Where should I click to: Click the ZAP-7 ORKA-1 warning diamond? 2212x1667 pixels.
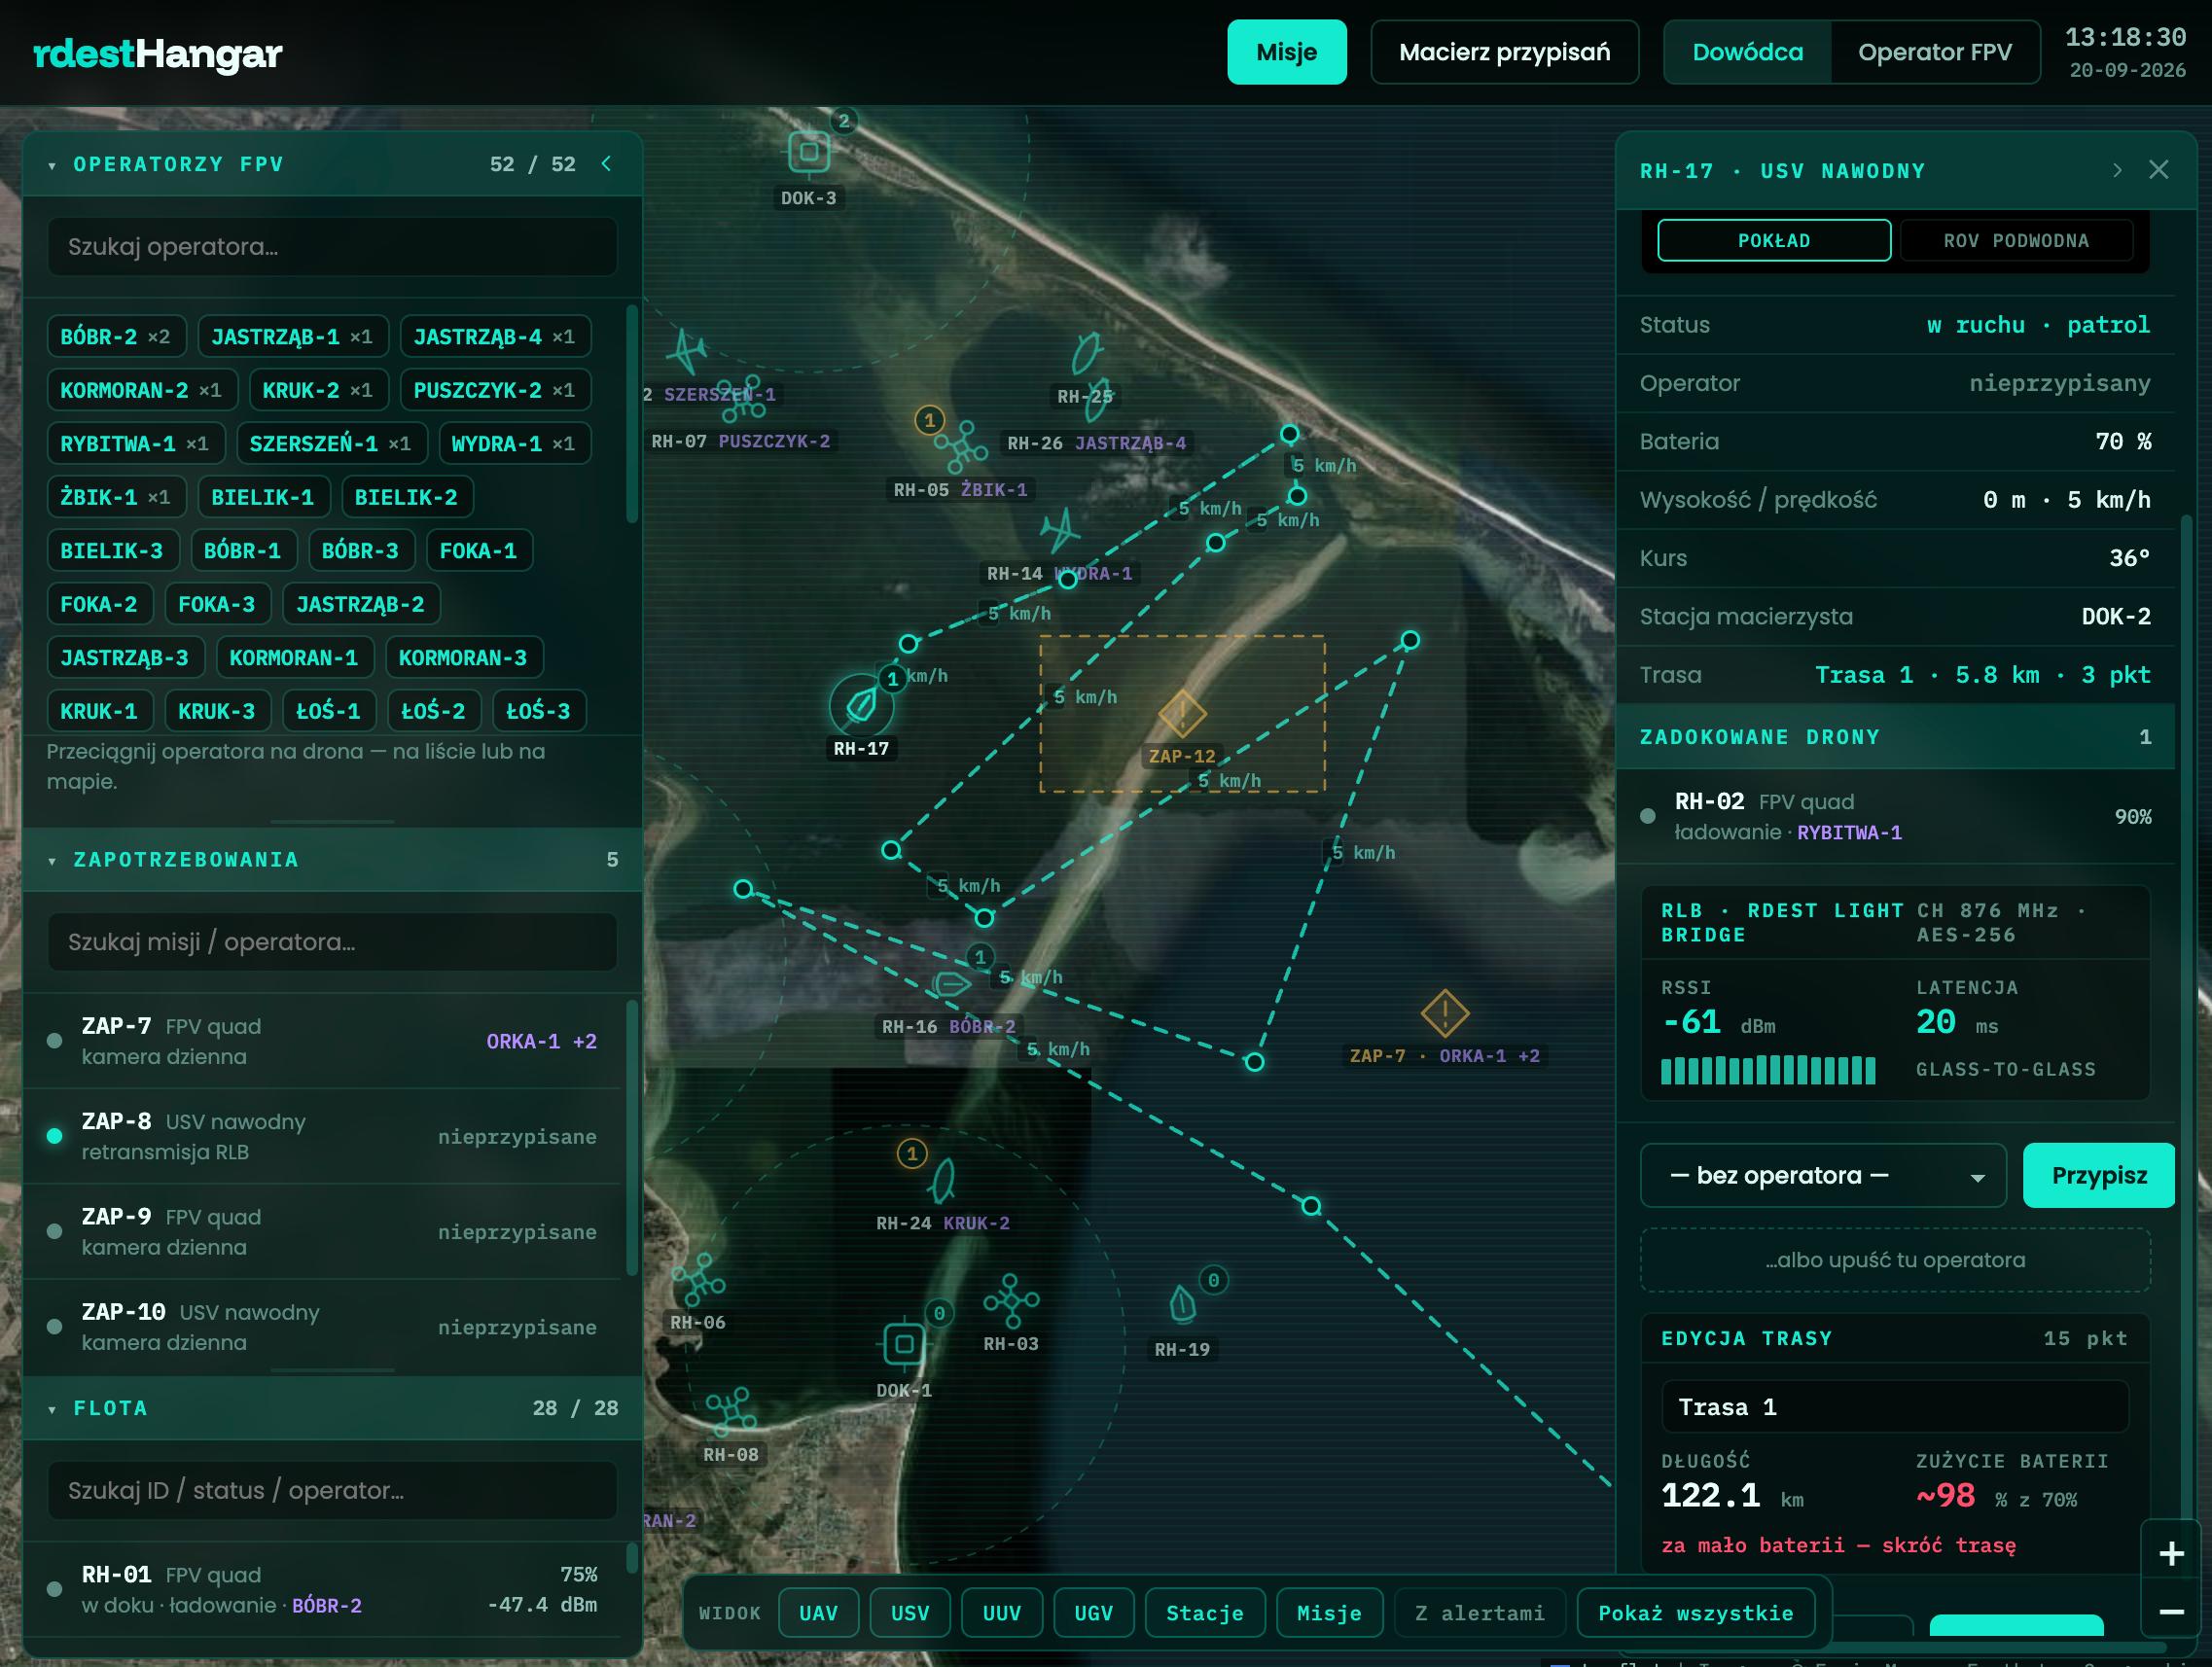pyautogui.click(x=1445, y=1014)
